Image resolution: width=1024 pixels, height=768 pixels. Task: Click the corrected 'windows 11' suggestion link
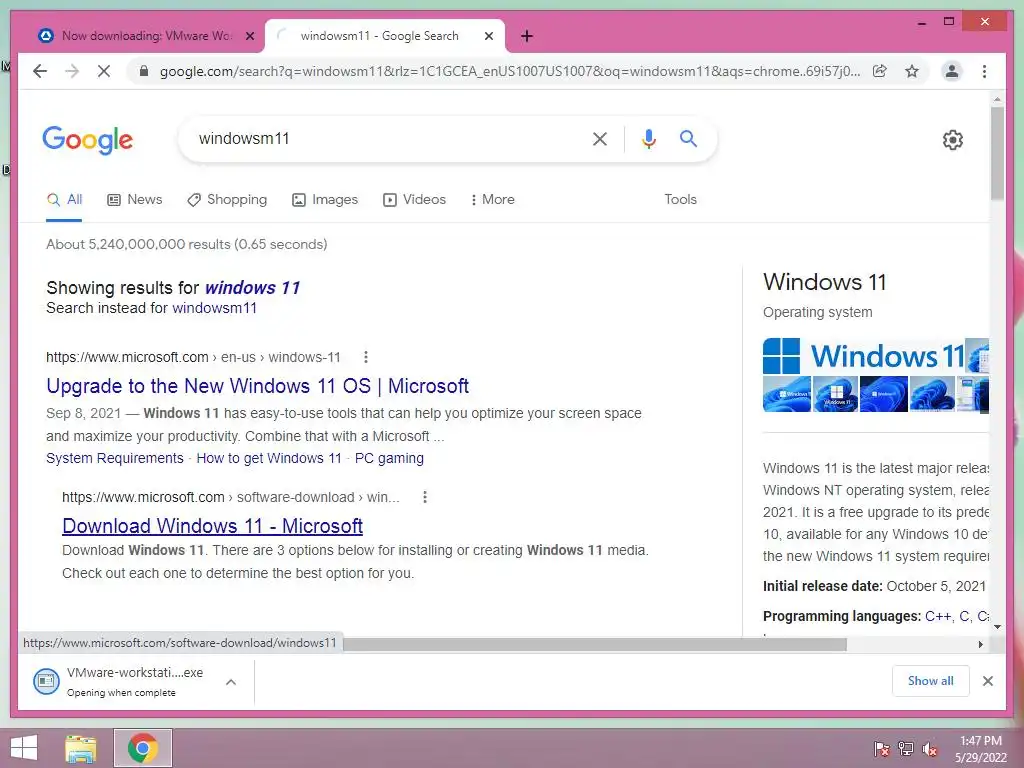pos(253,287)
